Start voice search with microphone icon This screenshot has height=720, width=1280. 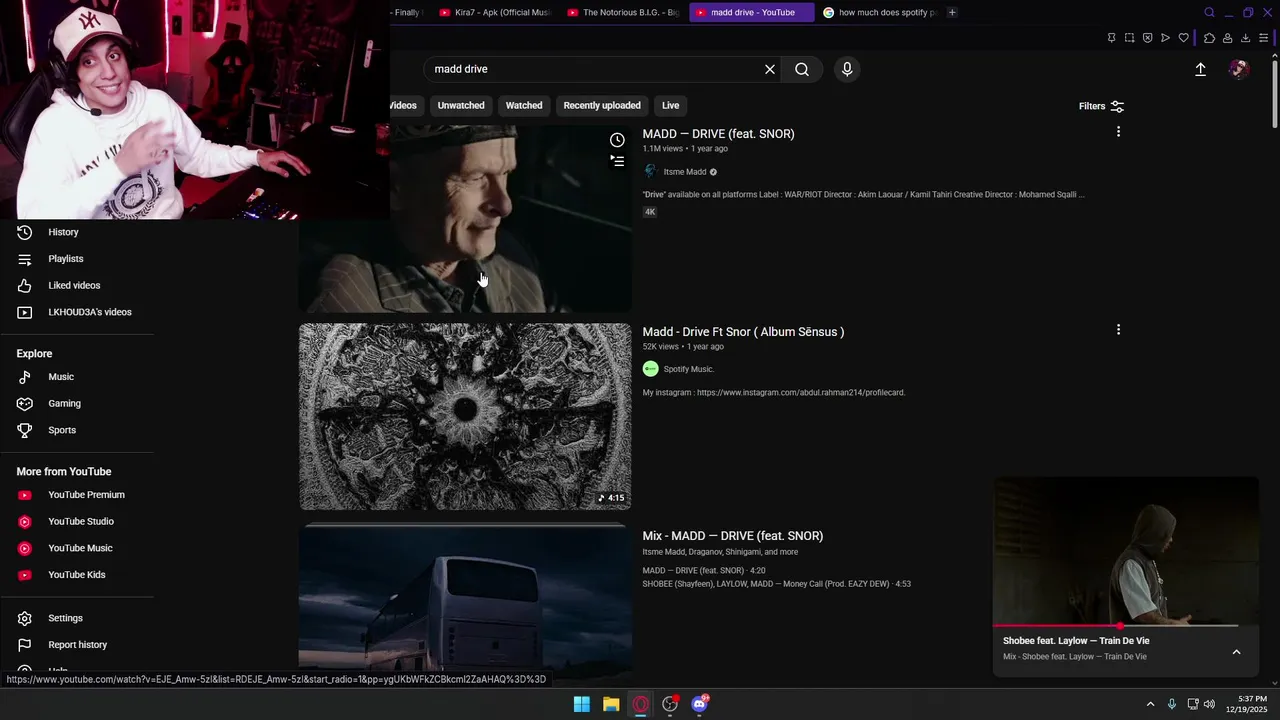click(847, 69)
